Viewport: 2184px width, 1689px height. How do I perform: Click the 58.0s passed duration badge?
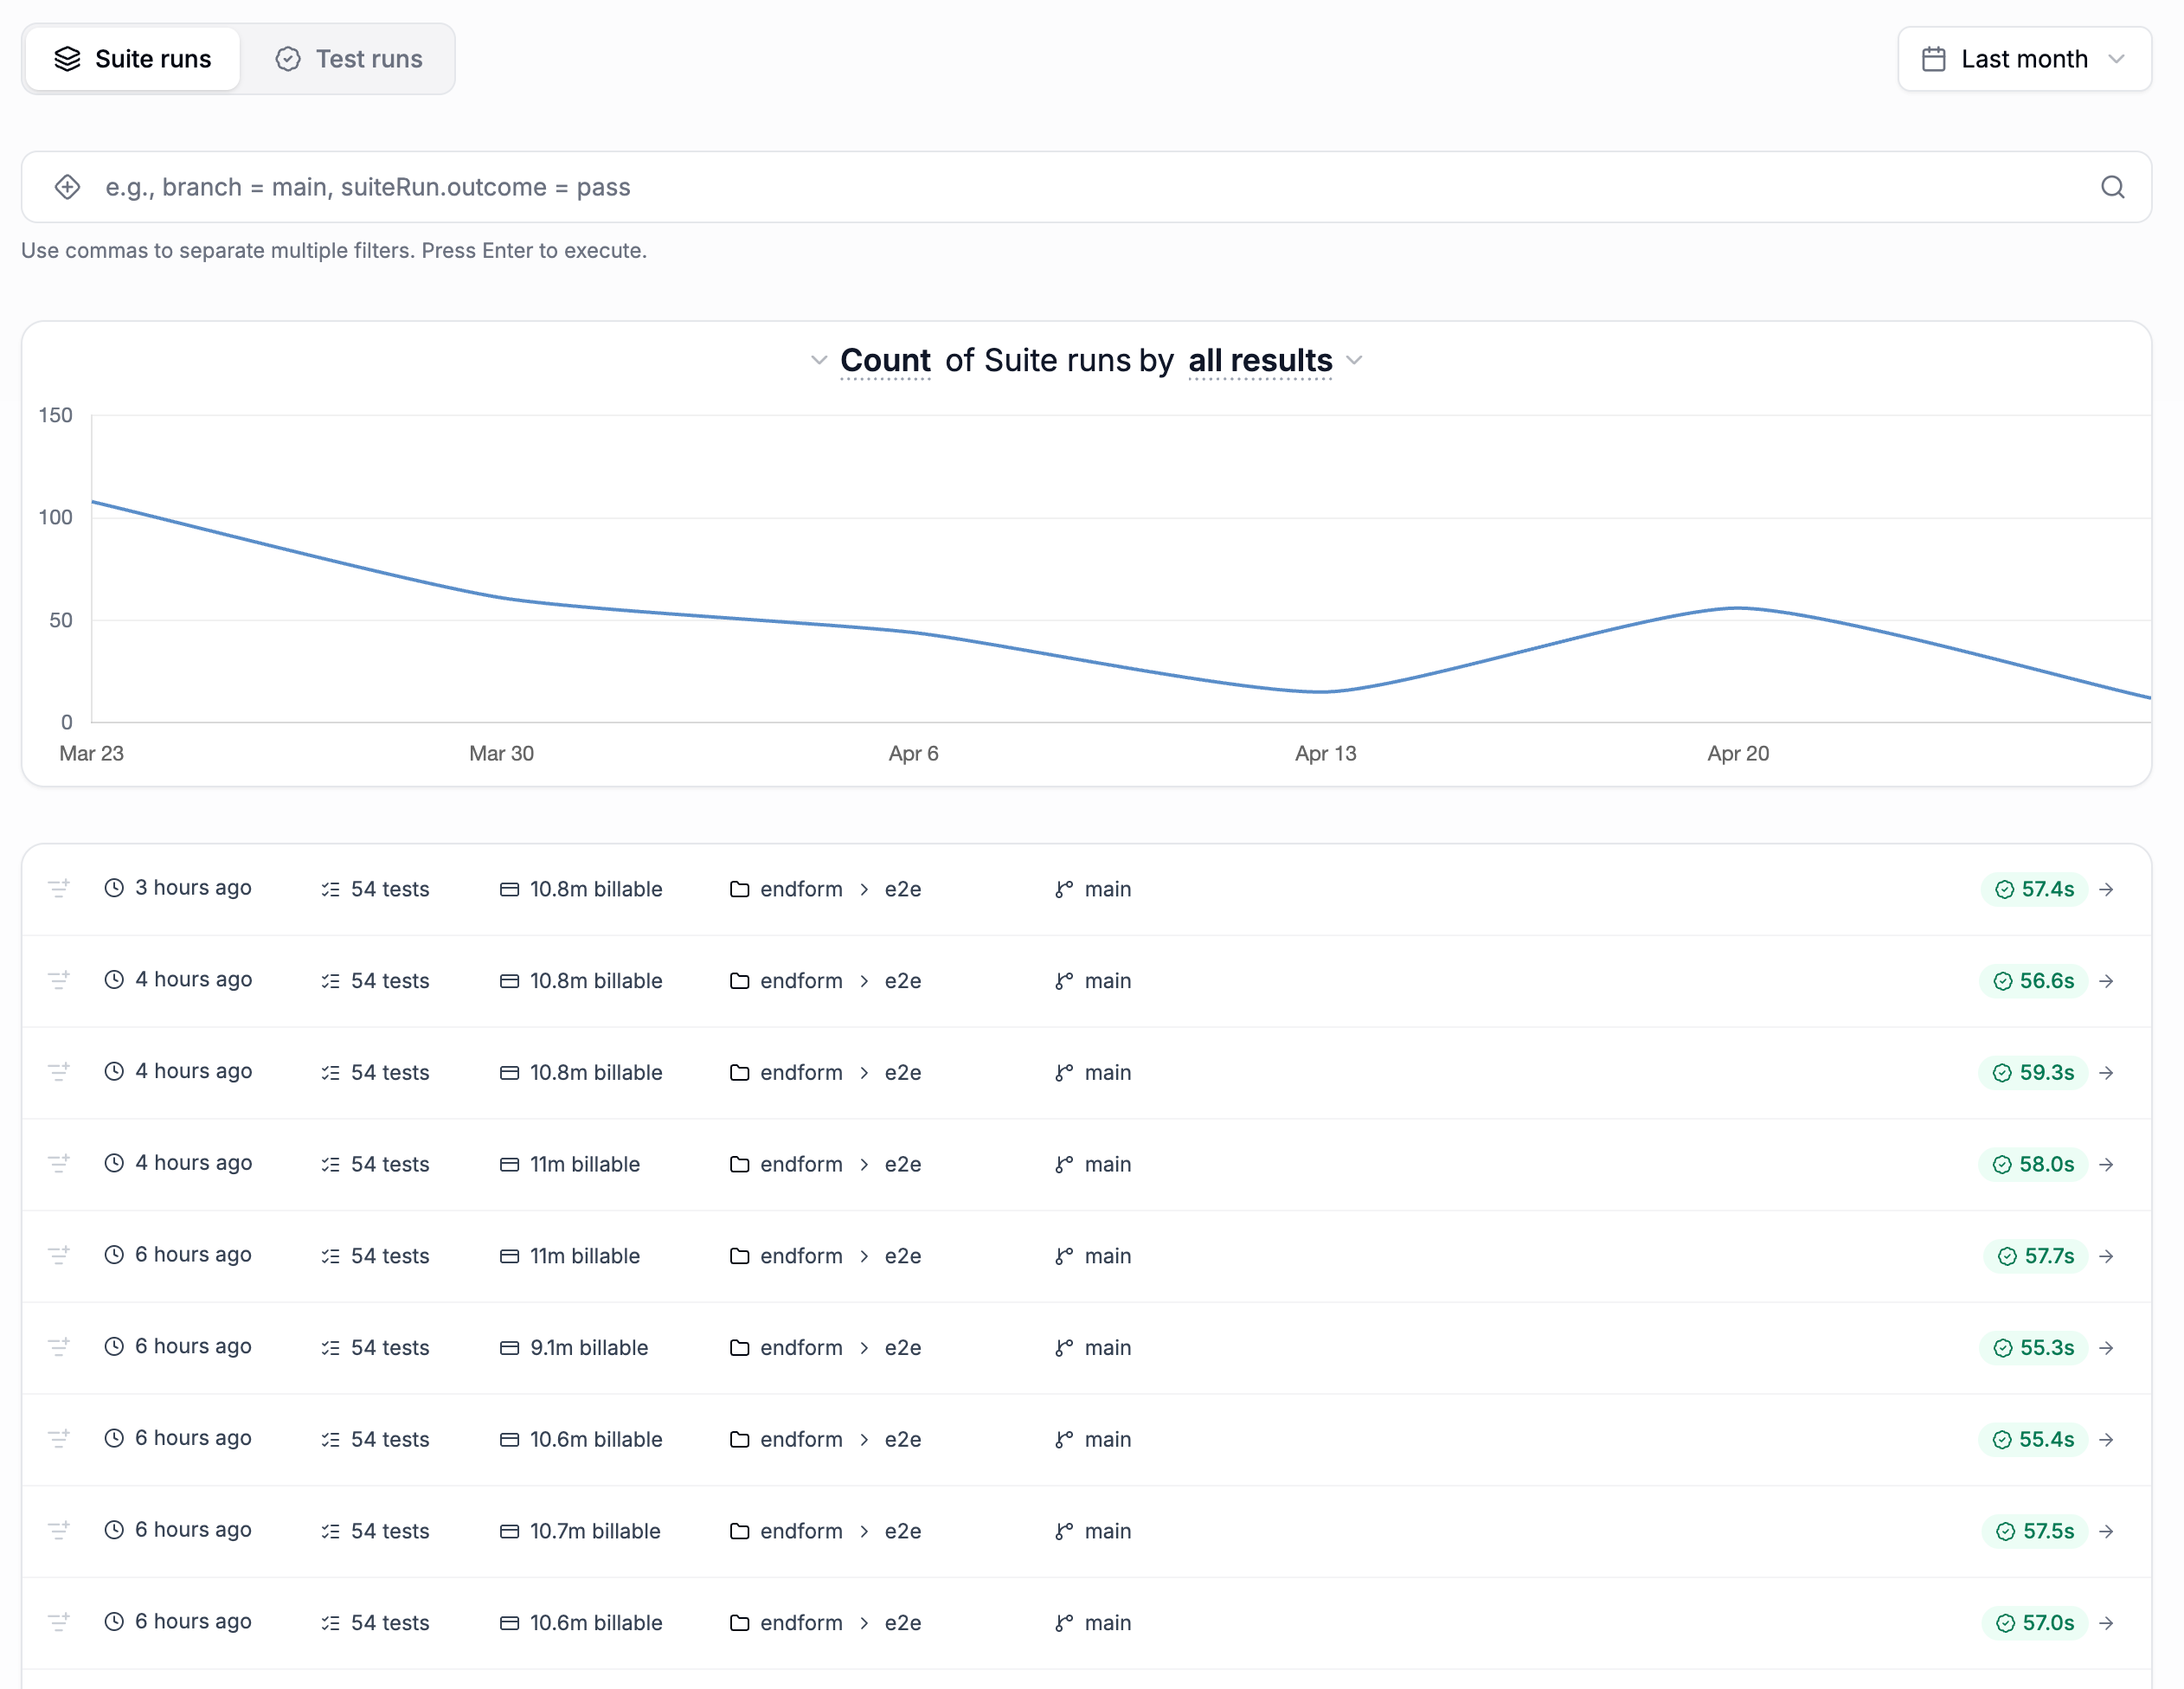tap(2033, 1164)
